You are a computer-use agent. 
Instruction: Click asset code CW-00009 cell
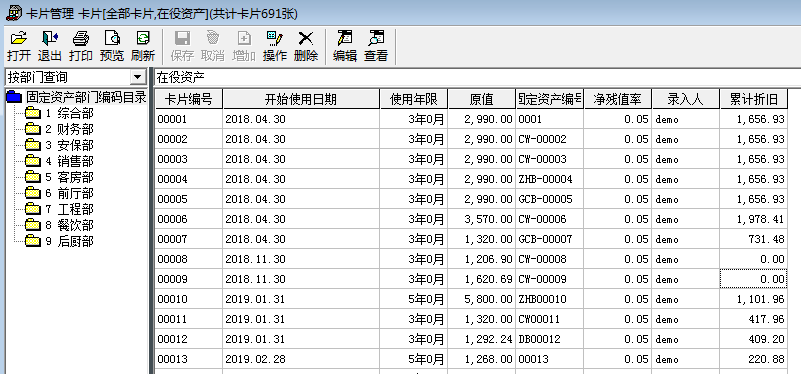click(549, 279)
